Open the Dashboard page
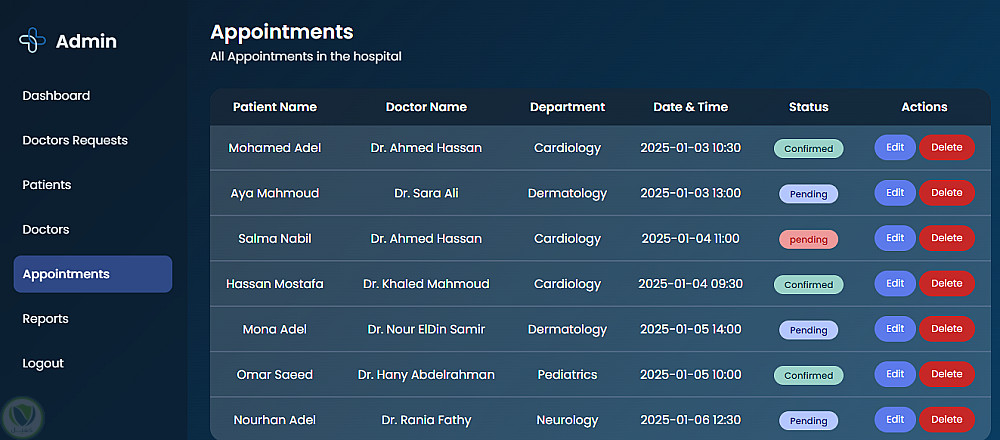The height and width of the screenshot is (440, 1000). [56, 96]
